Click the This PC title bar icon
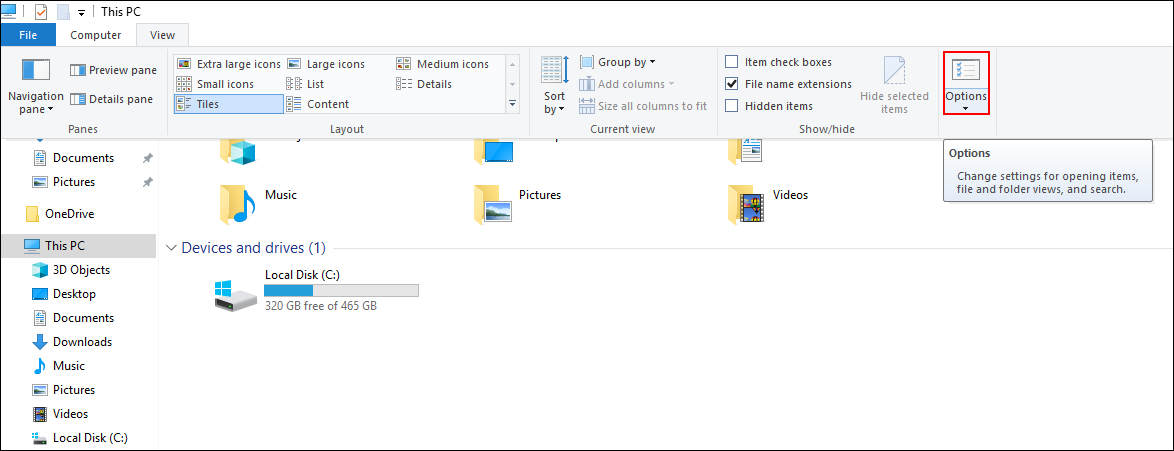Screen dimensions: 1174x451 [9, 10]
